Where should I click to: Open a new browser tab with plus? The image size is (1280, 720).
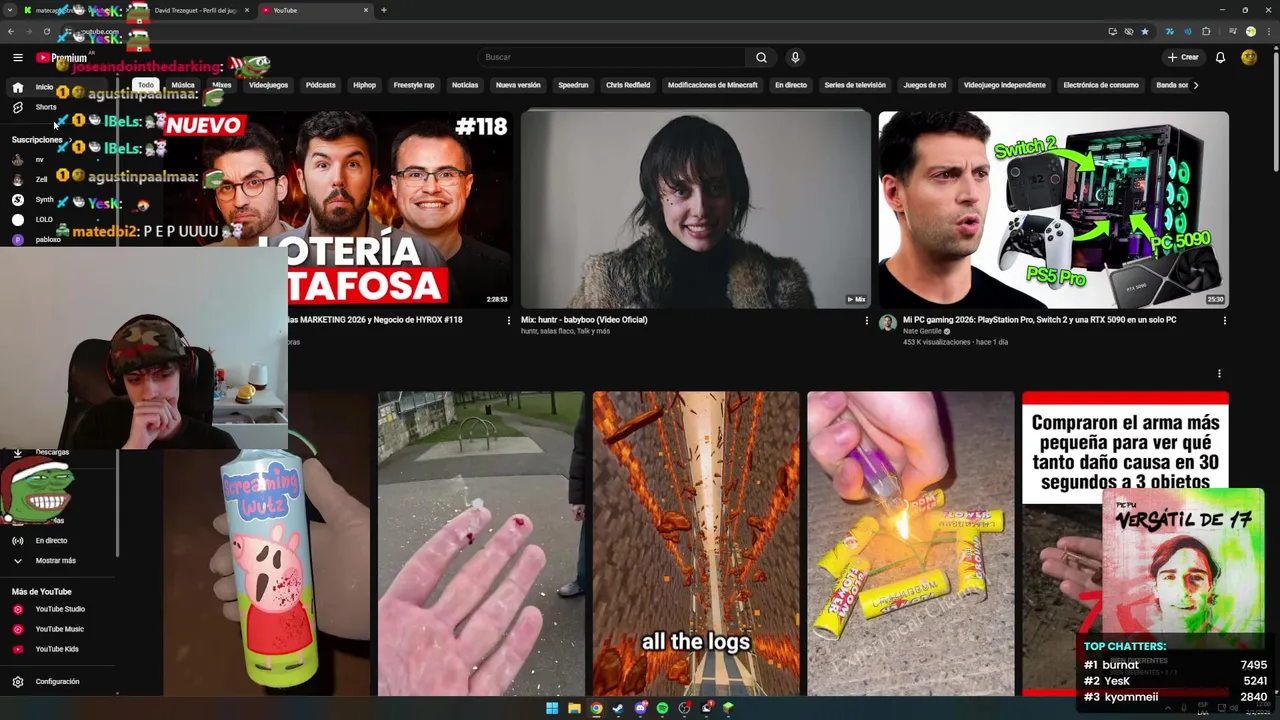(x=384, y=10)
